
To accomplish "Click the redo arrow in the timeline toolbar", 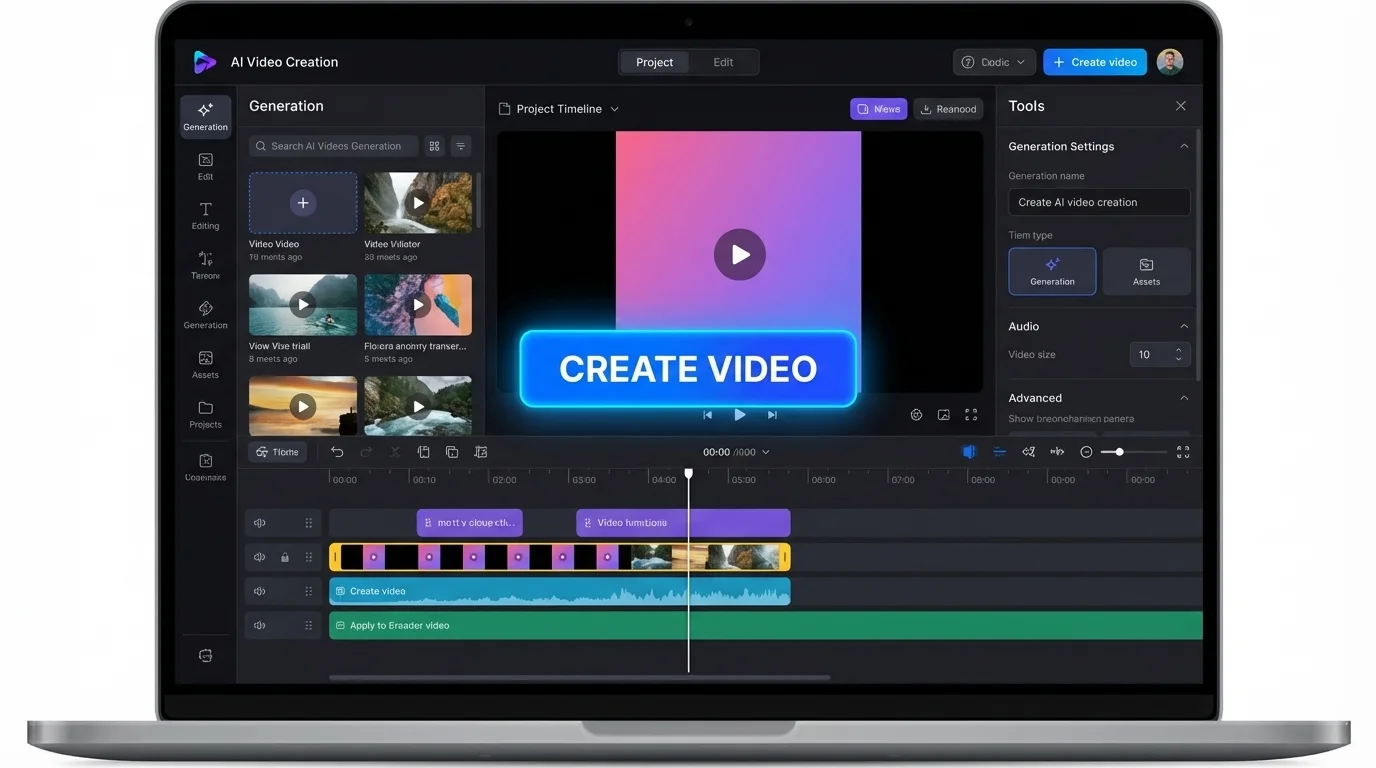I will coord(365,451).
